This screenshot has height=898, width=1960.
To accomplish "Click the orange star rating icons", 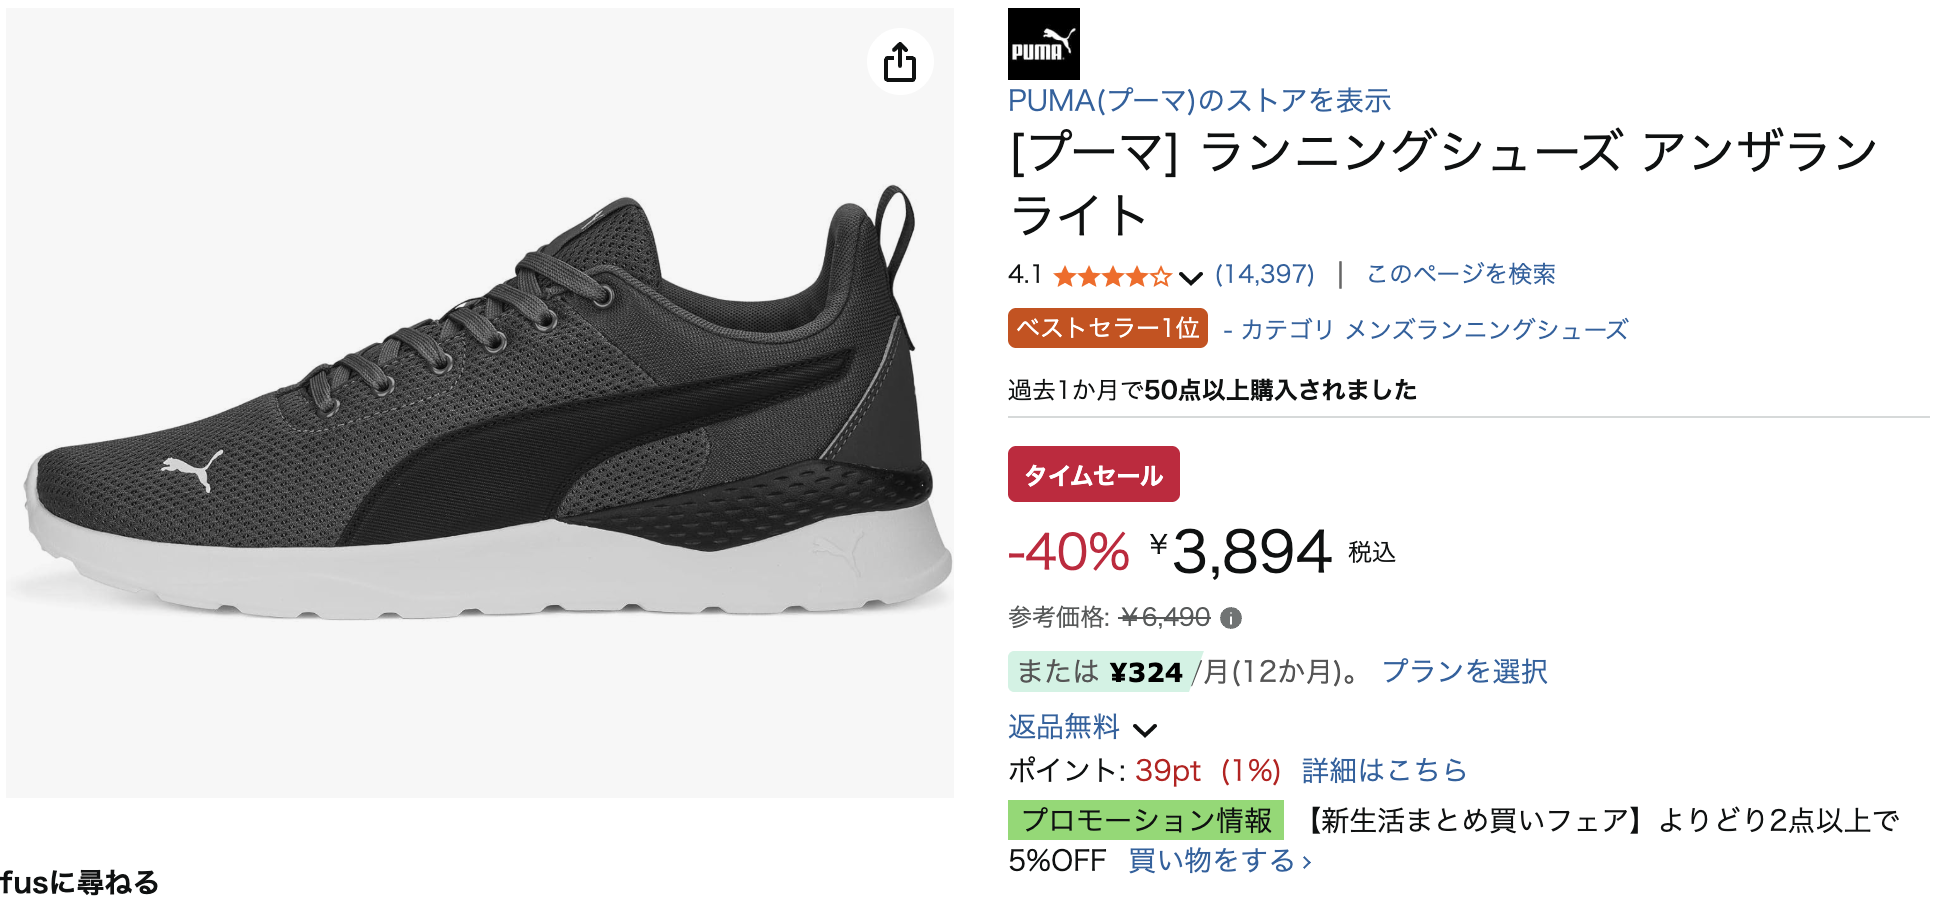I will coord(1111,276).
